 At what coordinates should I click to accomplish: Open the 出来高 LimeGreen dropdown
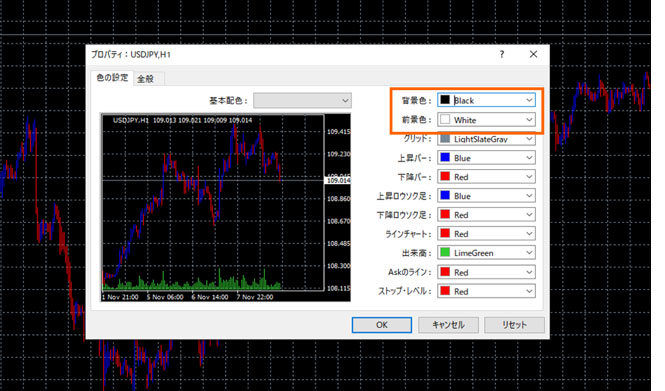[x=486, y=253]
